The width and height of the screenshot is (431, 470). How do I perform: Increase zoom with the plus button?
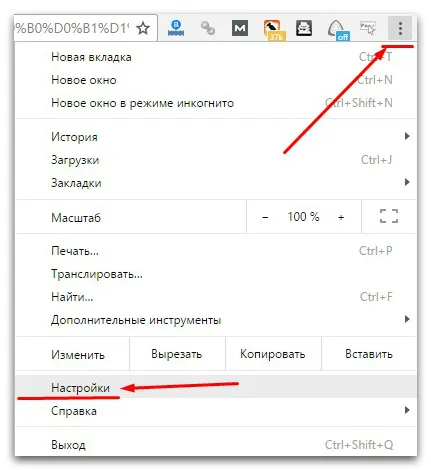[341, 217]
